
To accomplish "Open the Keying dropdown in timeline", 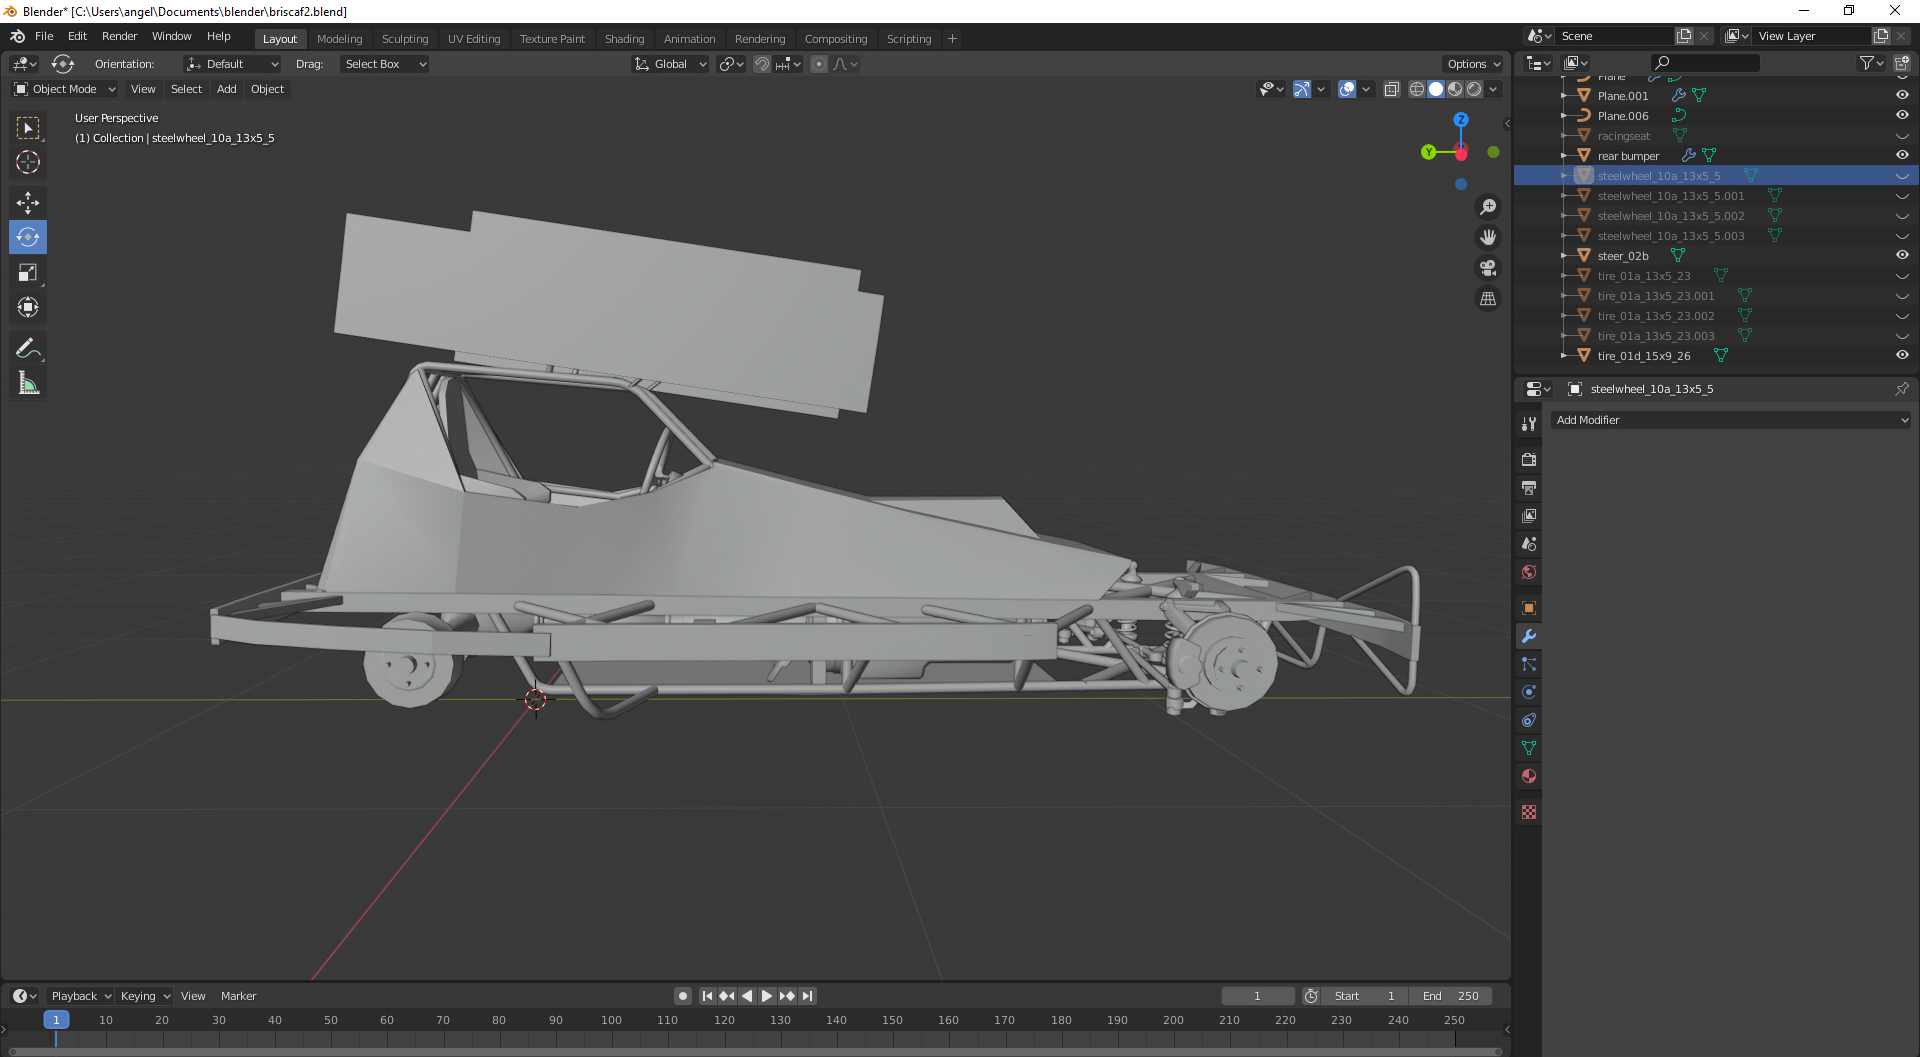I will coord(146,996).
